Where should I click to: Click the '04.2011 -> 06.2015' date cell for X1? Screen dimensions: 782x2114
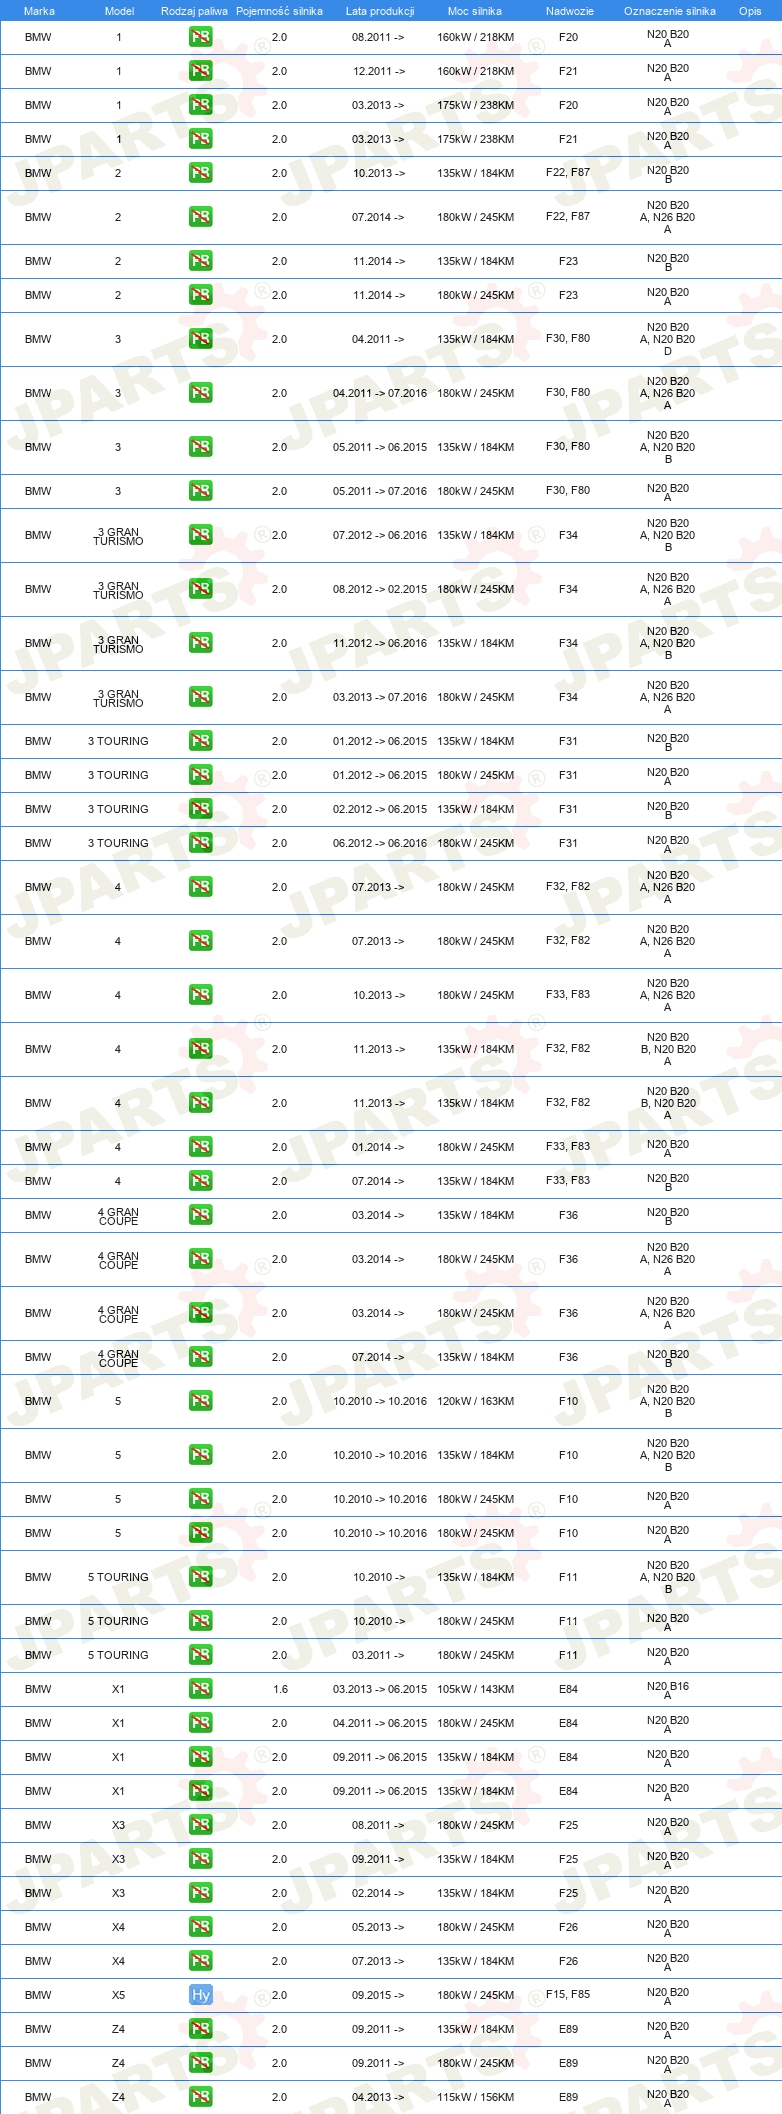(x=380, y=1723)
